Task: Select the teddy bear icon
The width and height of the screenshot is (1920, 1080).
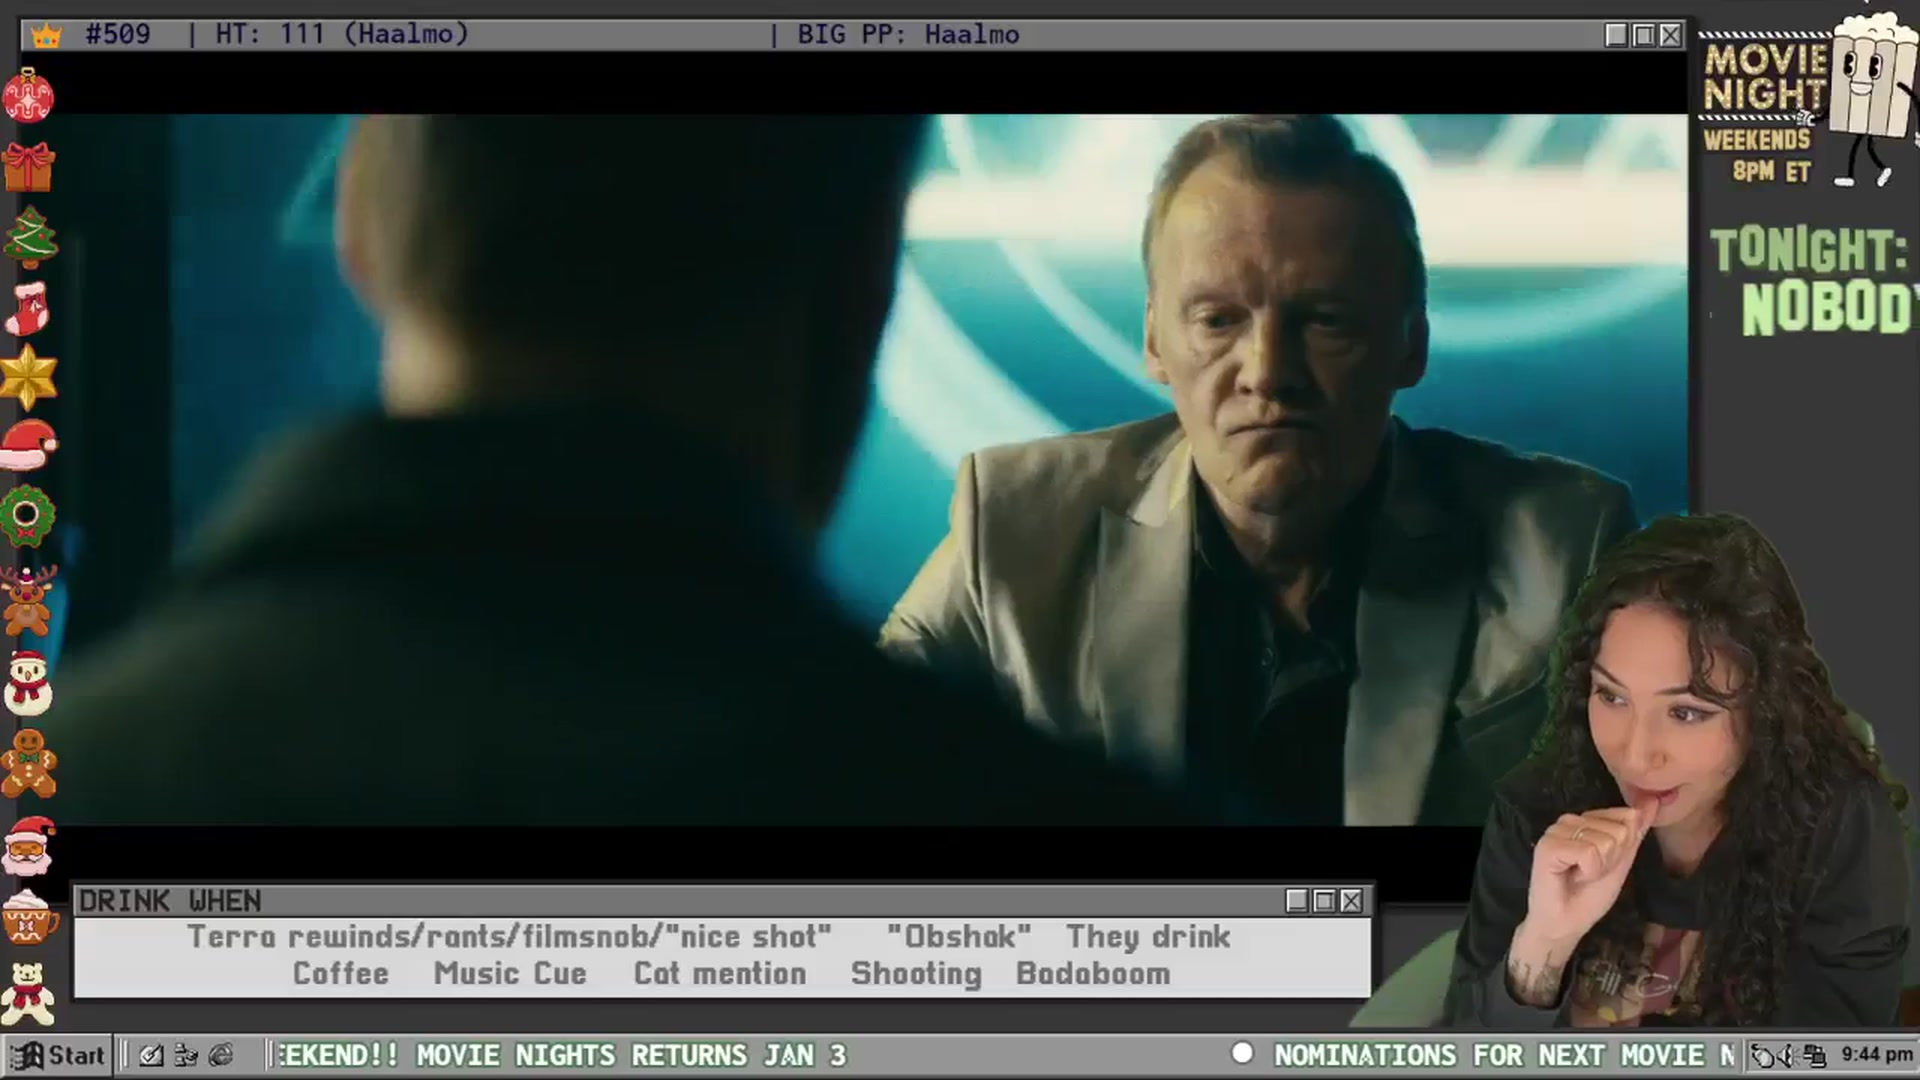Action: coord(28,993)
